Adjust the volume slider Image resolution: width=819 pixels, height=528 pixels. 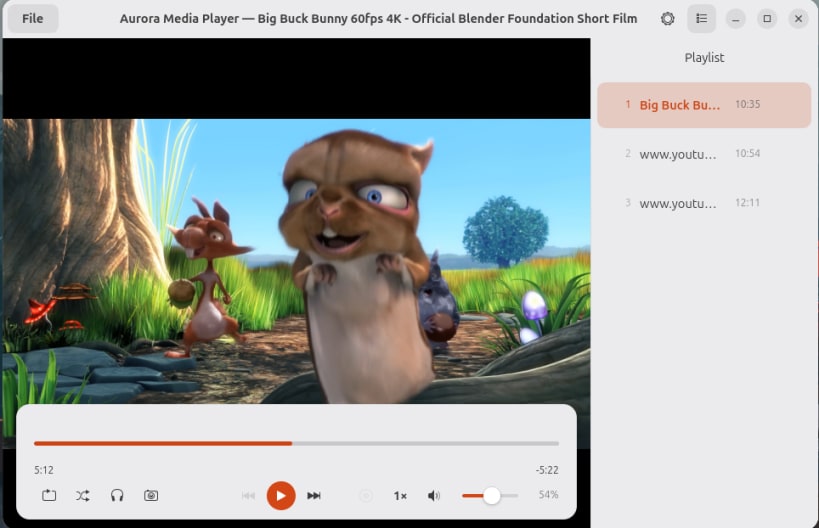point(490,495)
